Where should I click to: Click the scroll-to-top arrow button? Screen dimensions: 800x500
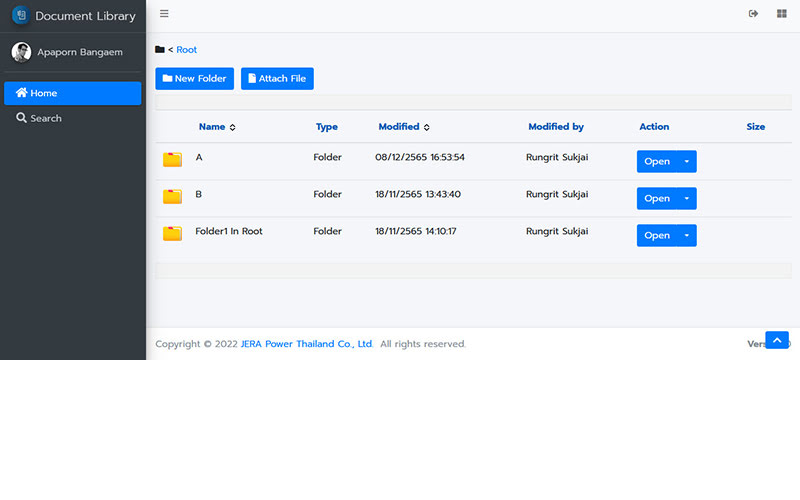point(777,340)
